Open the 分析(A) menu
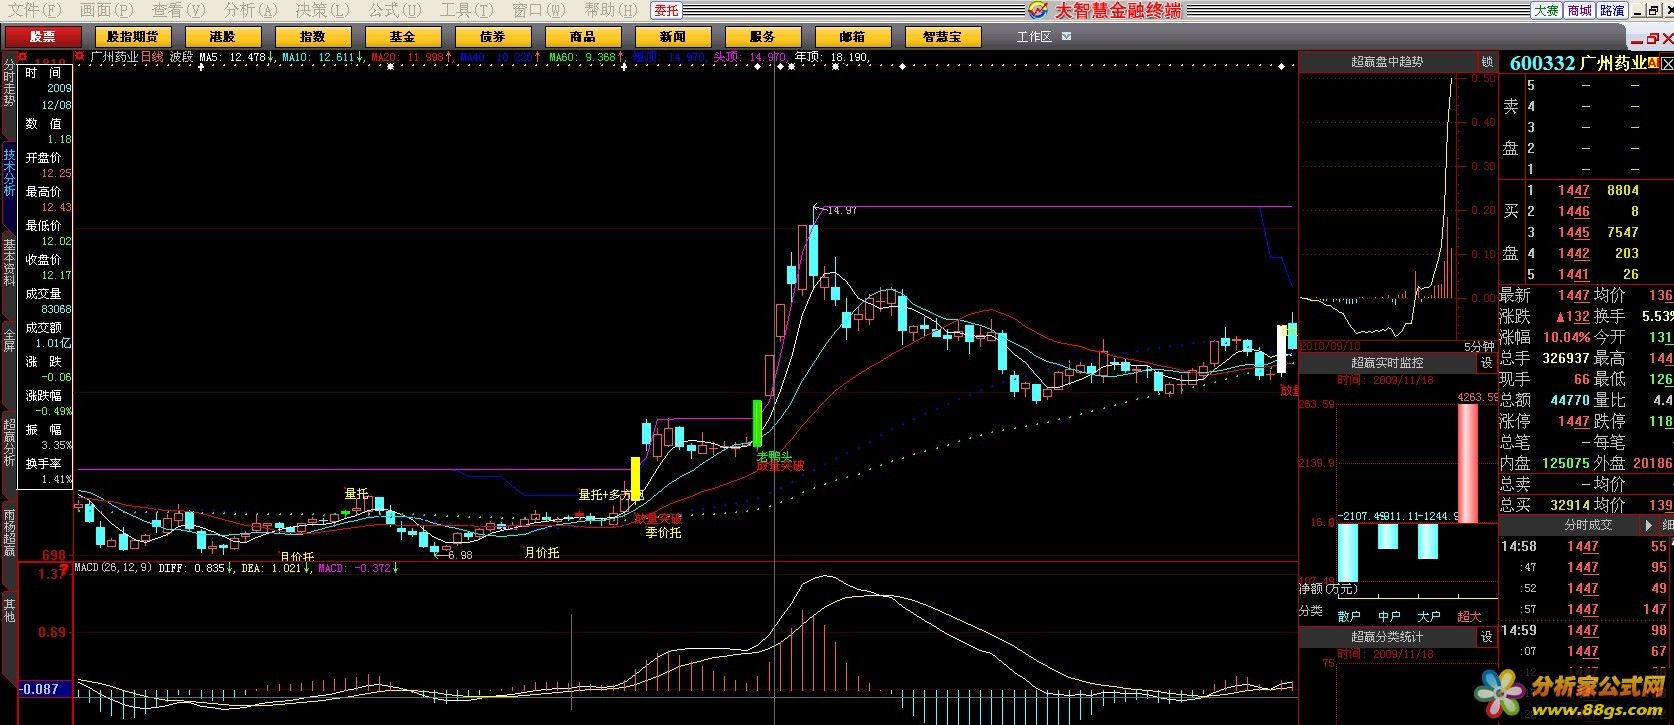The image size is (1674, 725). tap(250, 10)
